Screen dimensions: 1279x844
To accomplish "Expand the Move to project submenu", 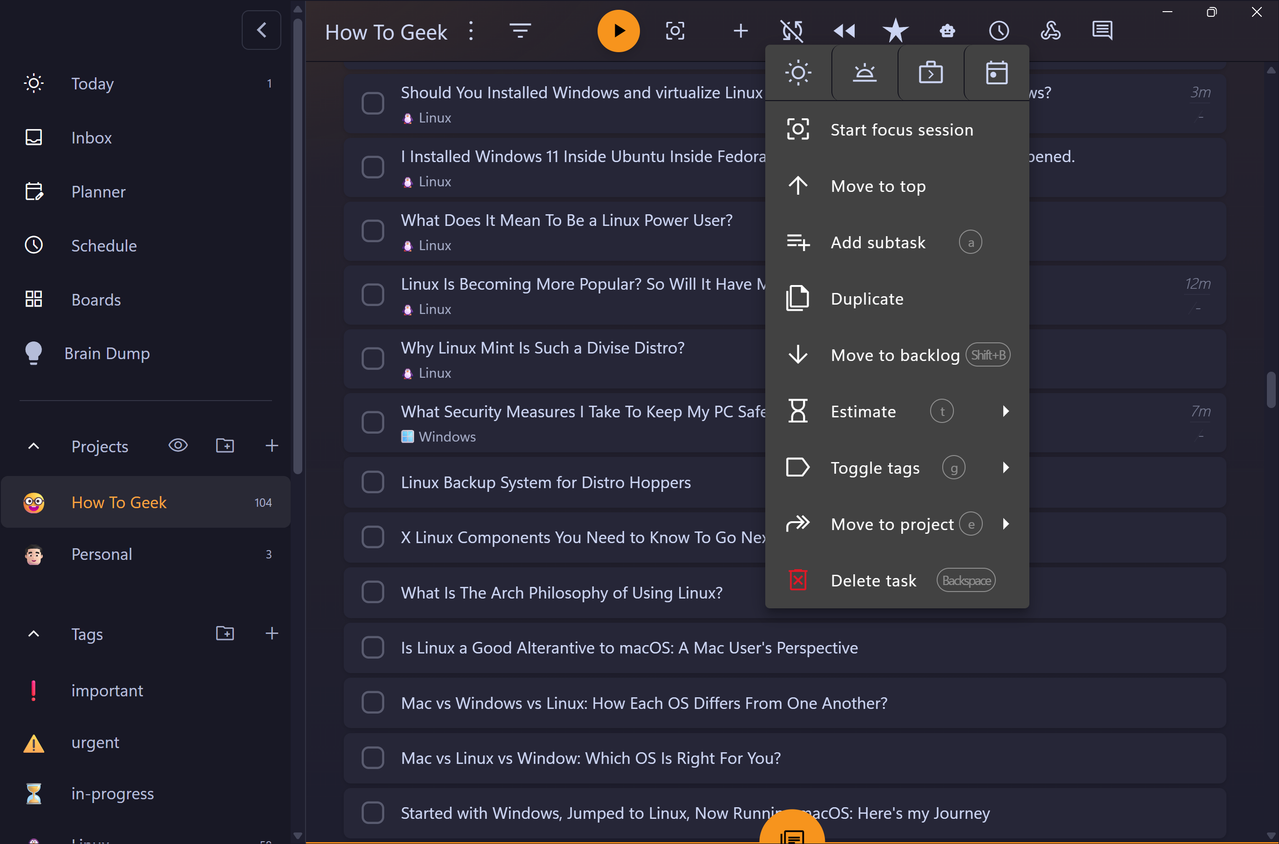I will (897, 524).
